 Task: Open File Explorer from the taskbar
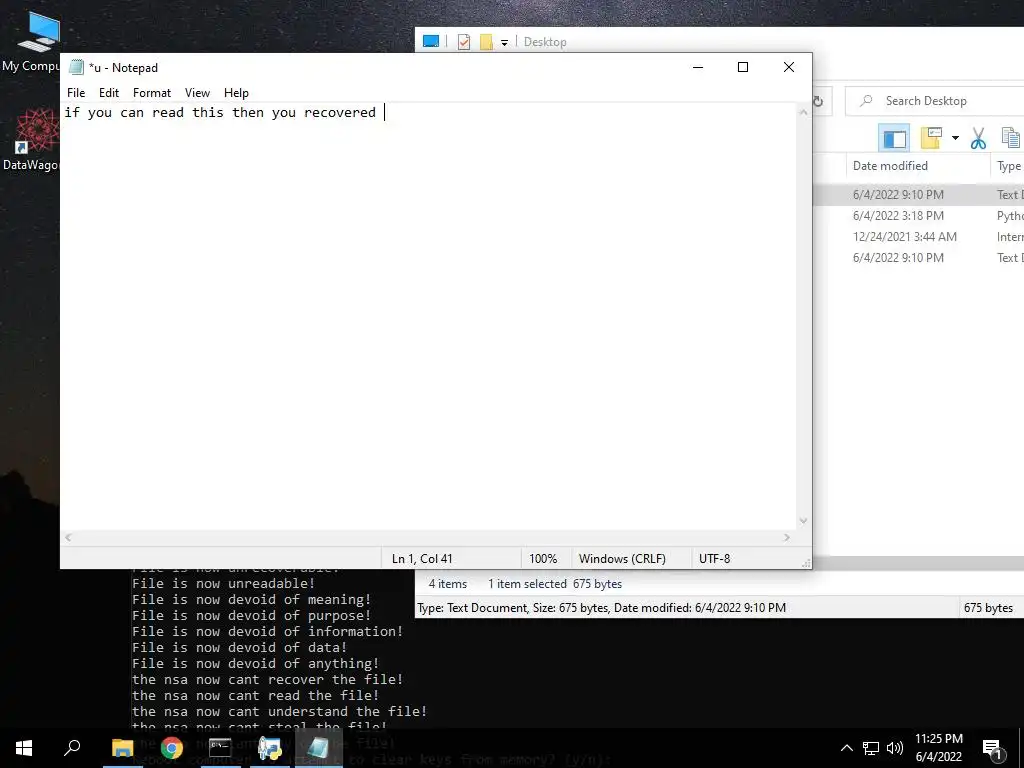[x=122, y=748]
